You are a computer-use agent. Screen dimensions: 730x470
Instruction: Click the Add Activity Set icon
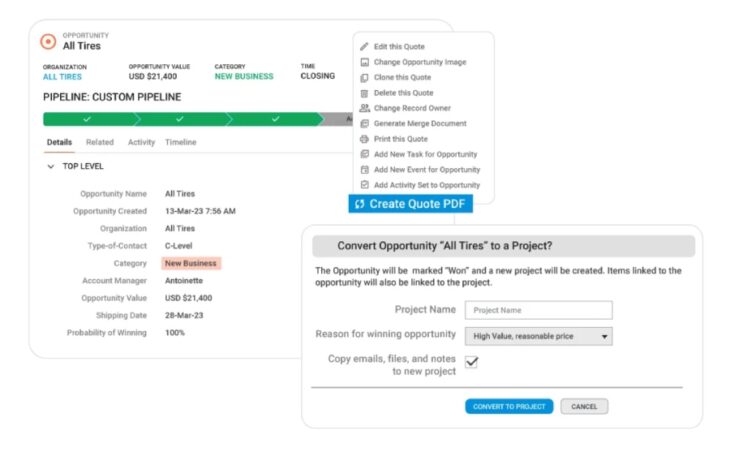(x=365, y=185)
